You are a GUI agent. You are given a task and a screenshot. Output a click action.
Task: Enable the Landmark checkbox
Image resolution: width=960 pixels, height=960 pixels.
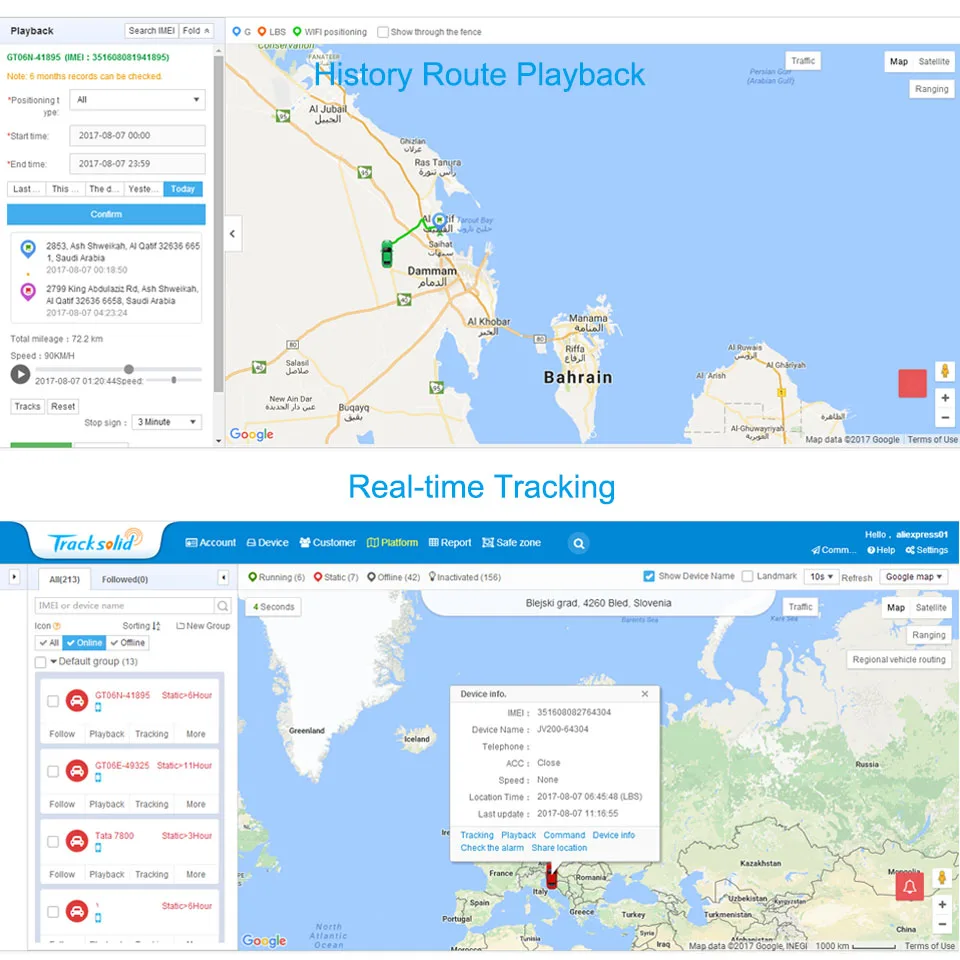coord(748,576)
